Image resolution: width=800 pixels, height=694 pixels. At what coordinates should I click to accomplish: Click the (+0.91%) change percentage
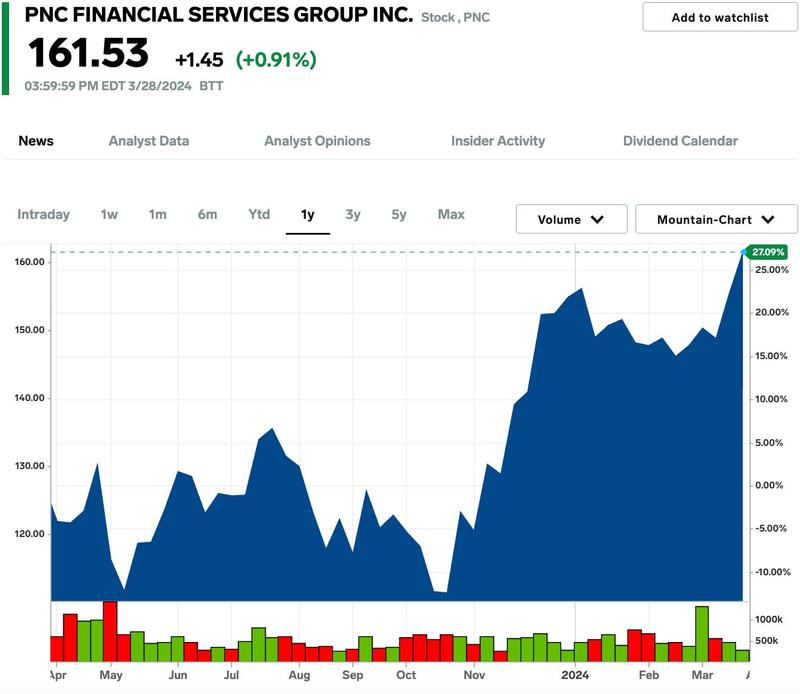pyautogui.click(x=276, y=60)
